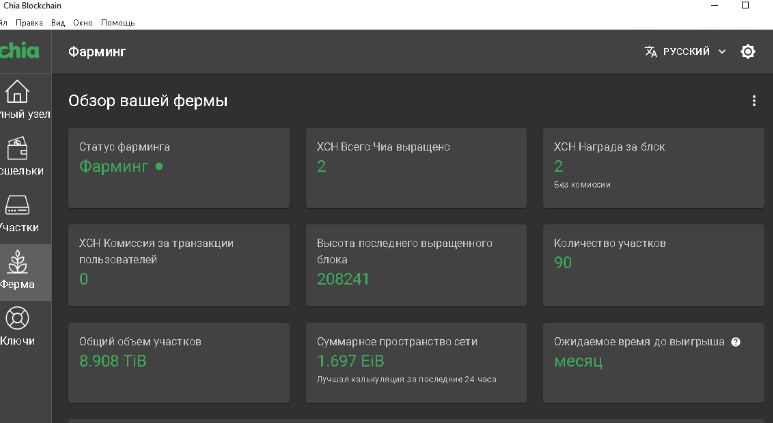Click the chia logo
The height and width of the screenshot is (423, 773).
click(x=19, y=51)
